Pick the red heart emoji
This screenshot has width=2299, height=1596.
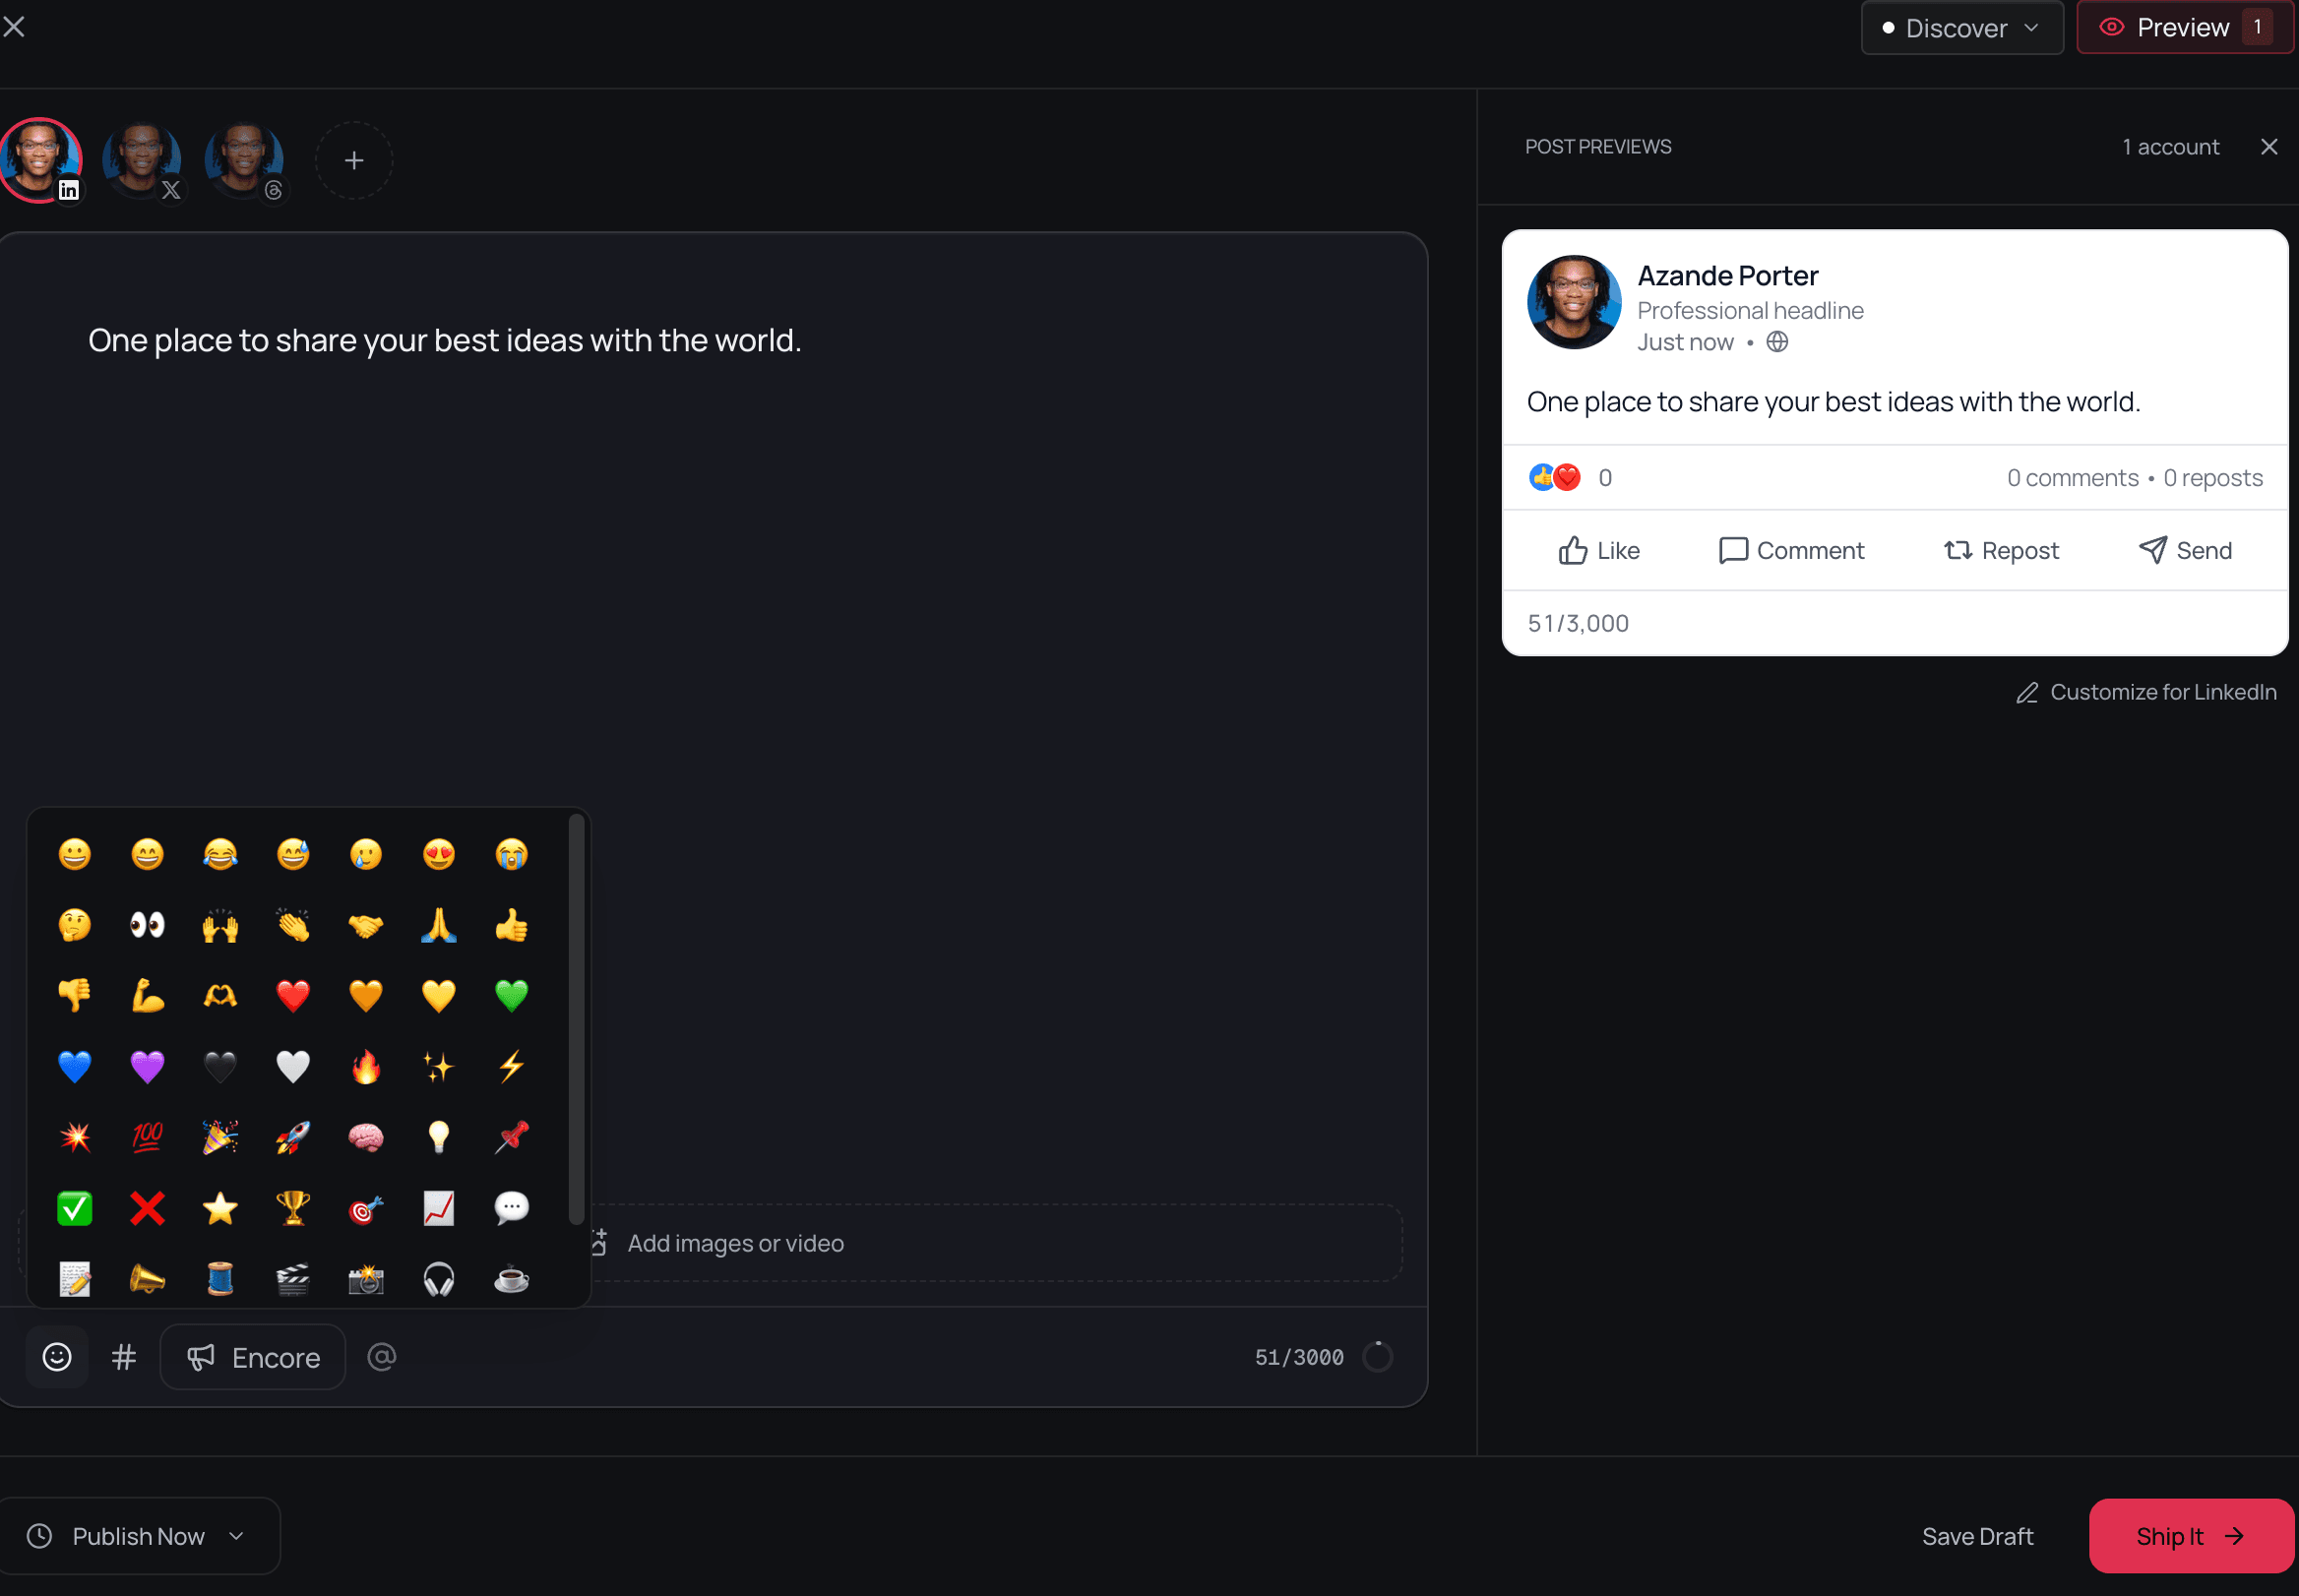pyautogui.click(x=293, y=995)
